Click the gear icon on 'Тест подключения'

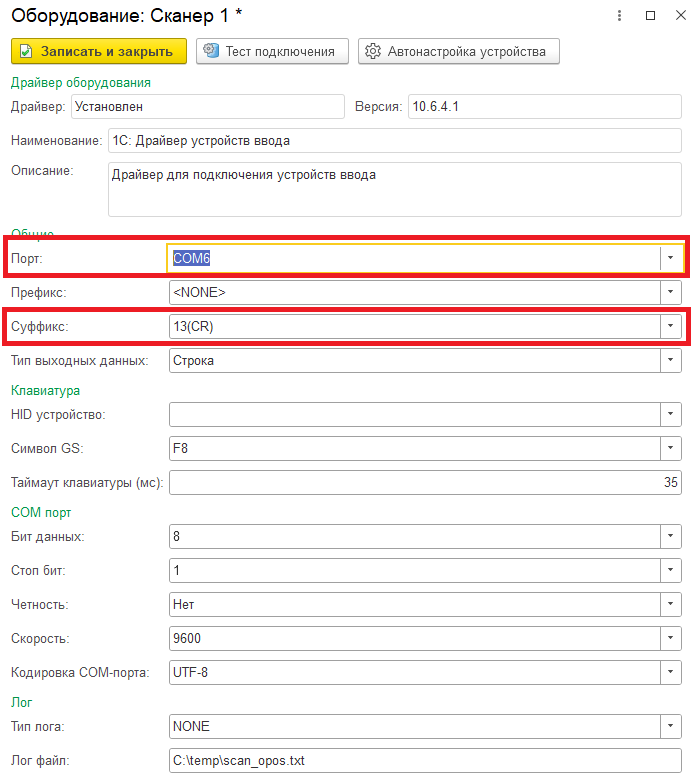pyautogui.click(x=211, y=50)
